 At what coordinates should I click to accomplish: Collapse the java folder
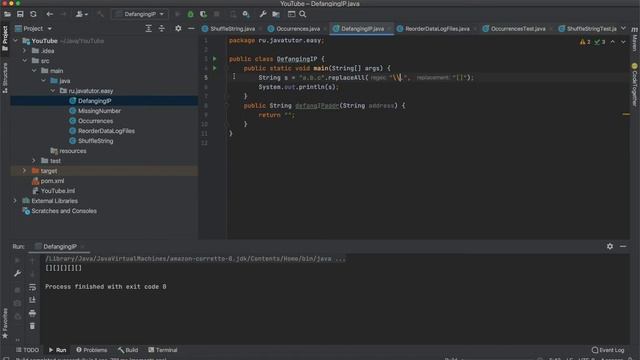click(x=44, y=81)
